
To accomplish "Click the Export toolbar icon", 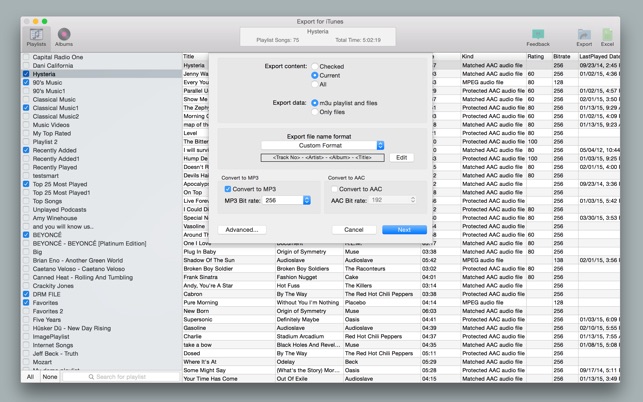I will pos(584,36).
